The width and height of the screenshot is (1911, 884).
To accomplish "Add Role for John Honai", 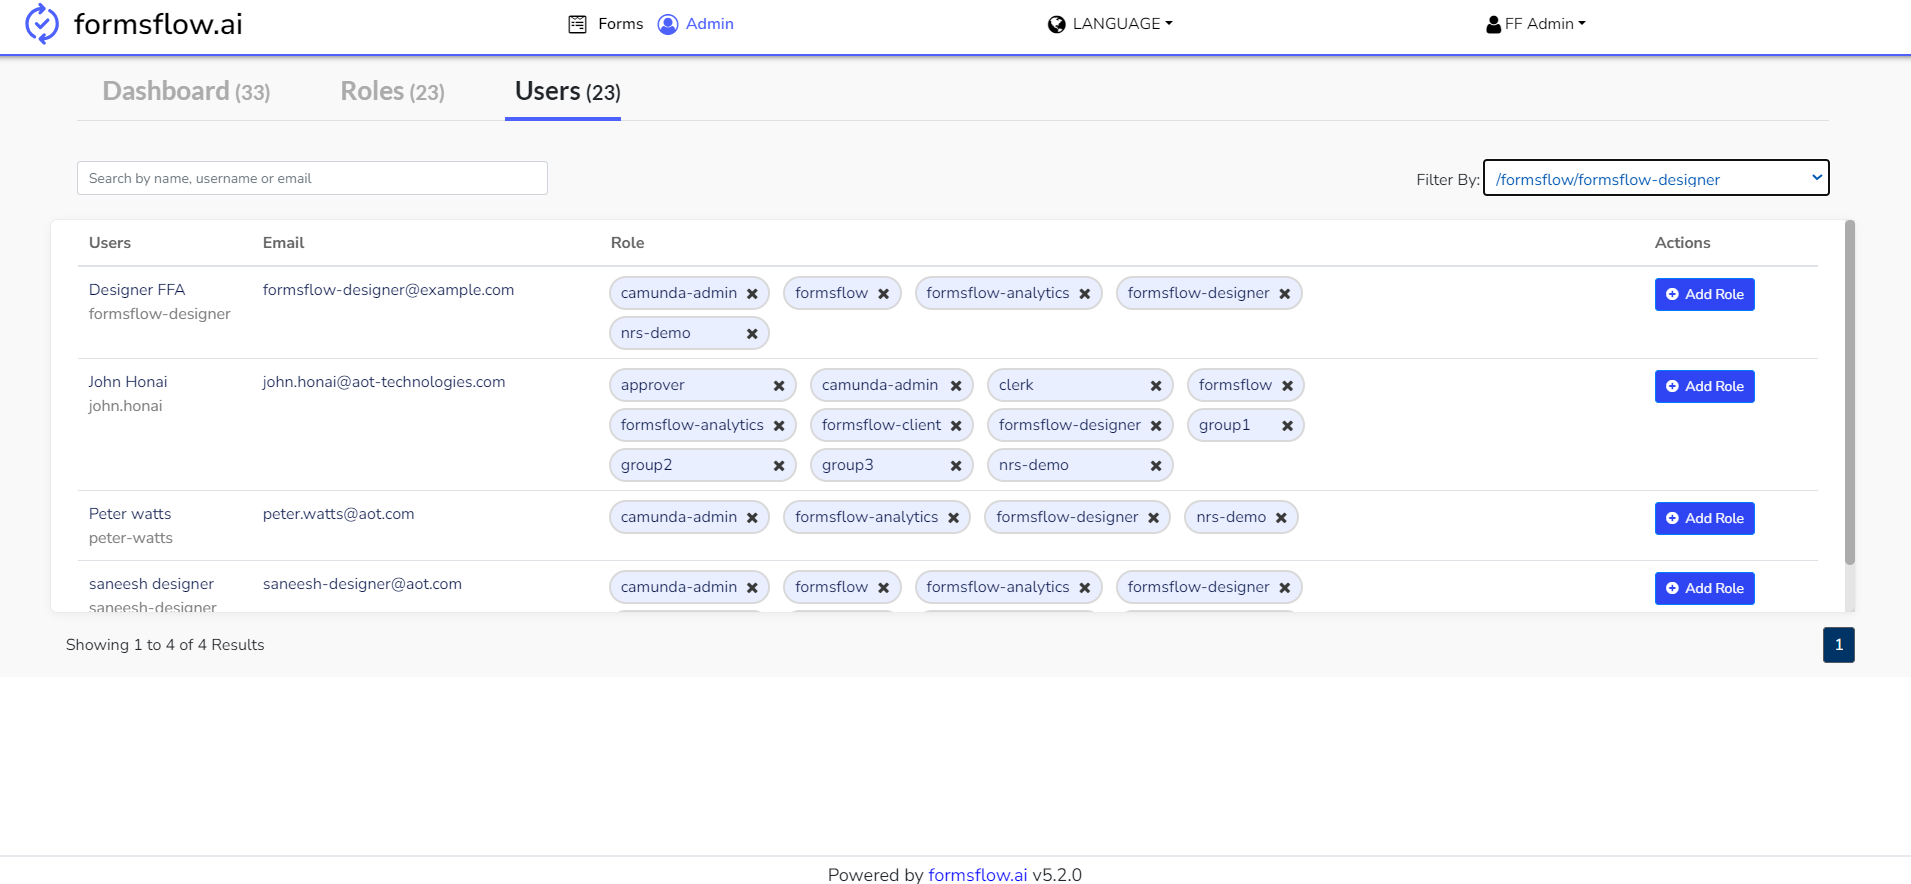I will (x=1704, y=386).
